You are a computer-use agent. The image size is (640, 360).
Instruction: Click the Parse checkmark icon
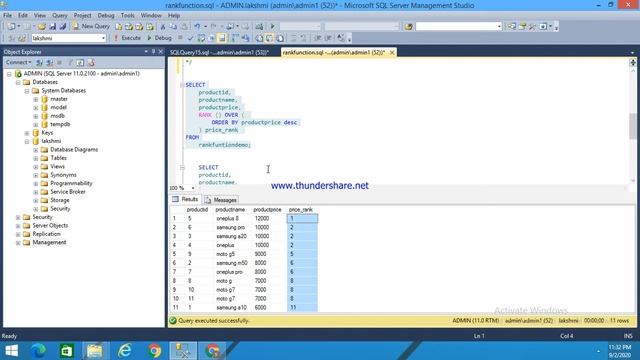[190, 38]
